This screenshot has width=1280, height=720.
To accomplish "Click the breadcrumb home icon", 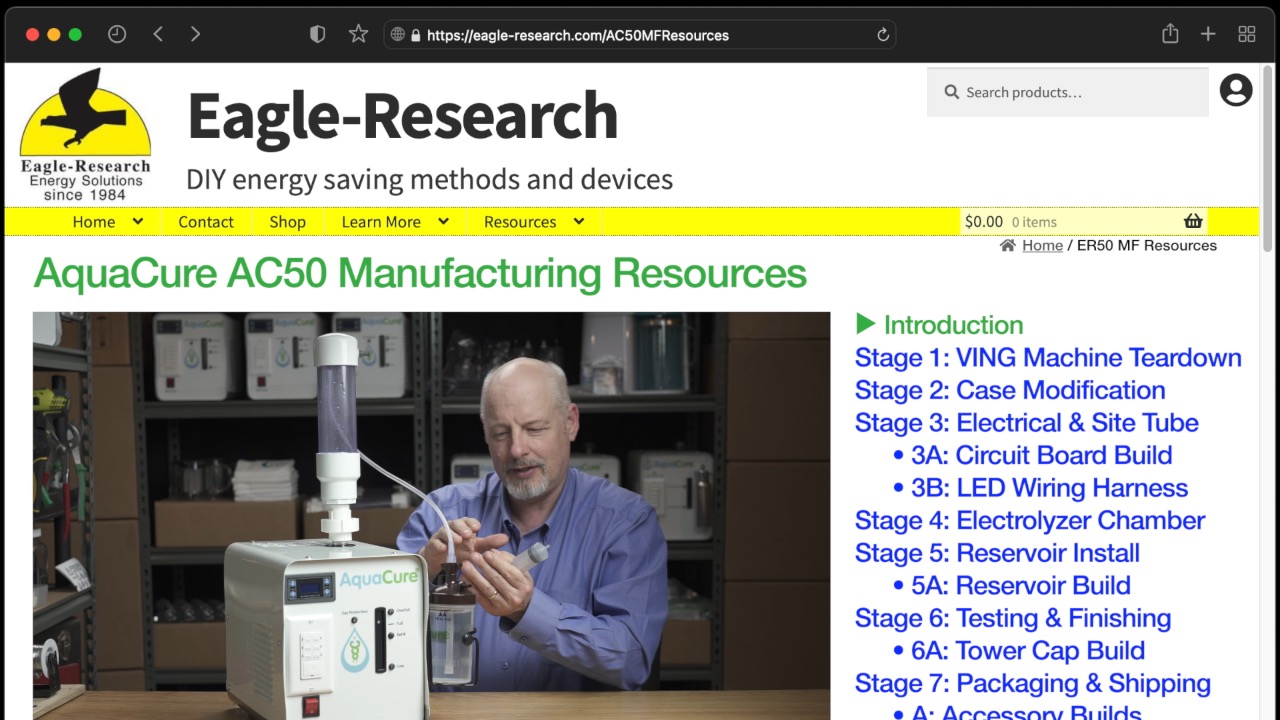I will 1008,245.
